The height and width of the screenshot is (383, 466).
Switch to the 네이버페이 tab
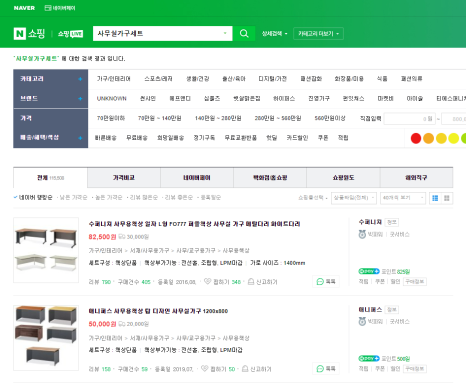click(x=197, y=178)
